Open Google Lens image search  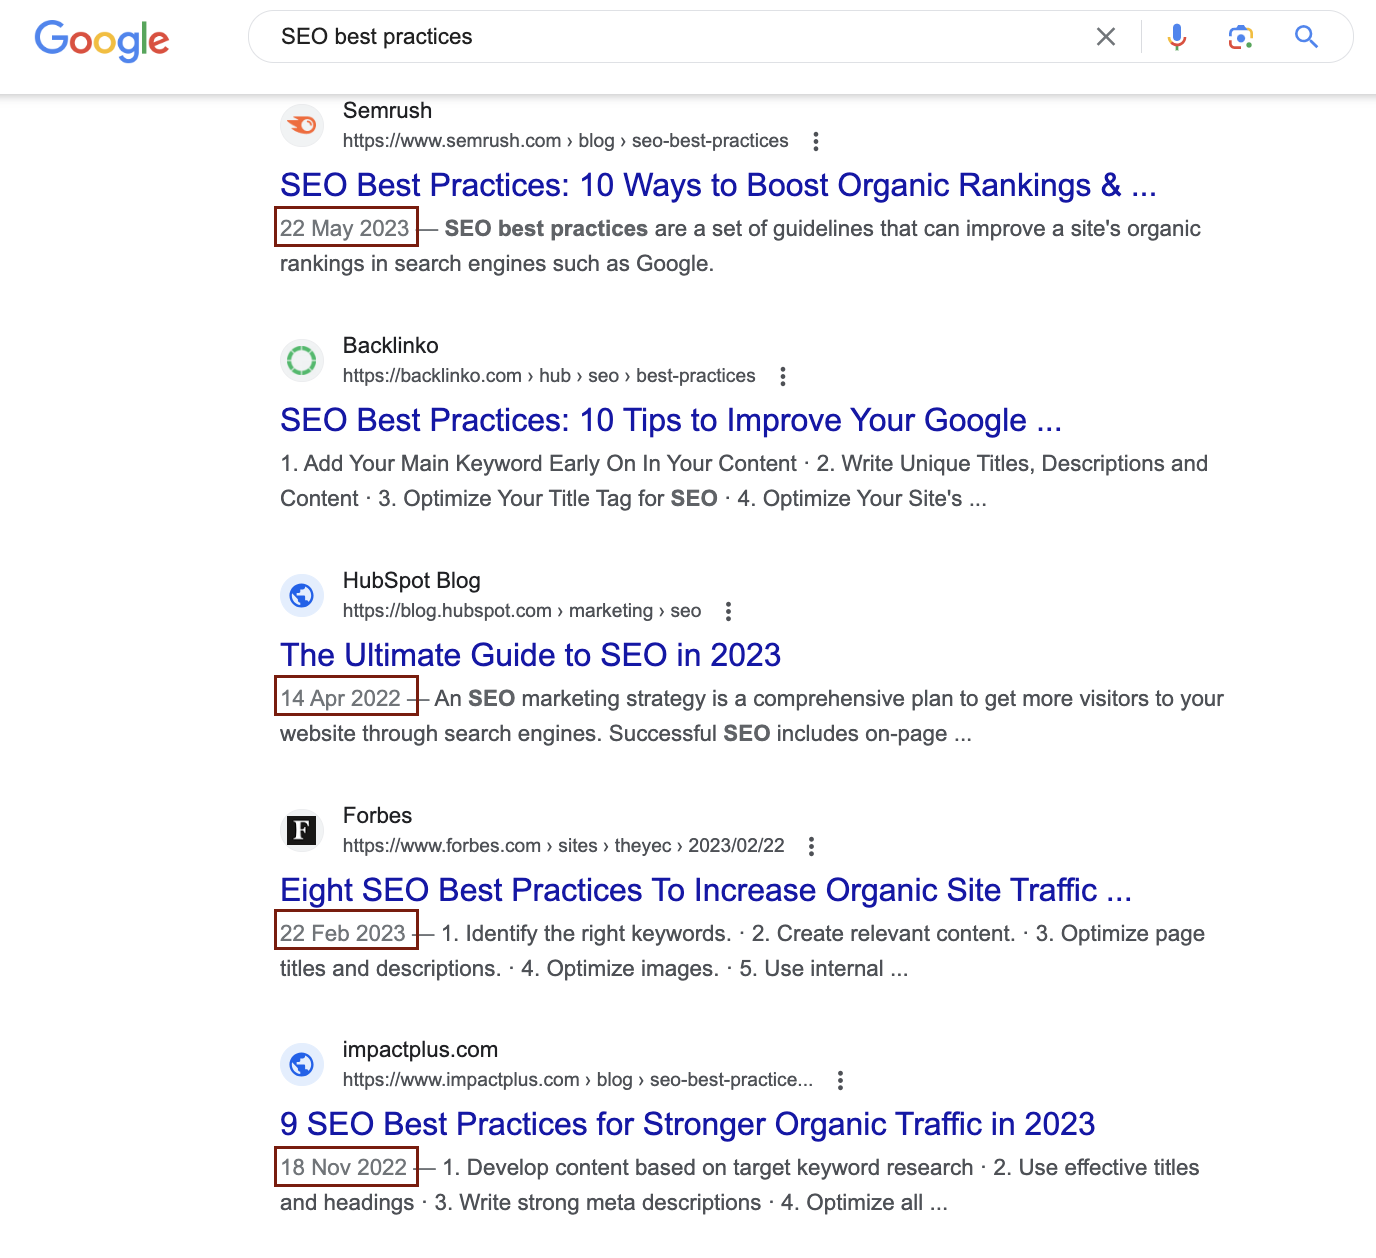coord(1241,37)
